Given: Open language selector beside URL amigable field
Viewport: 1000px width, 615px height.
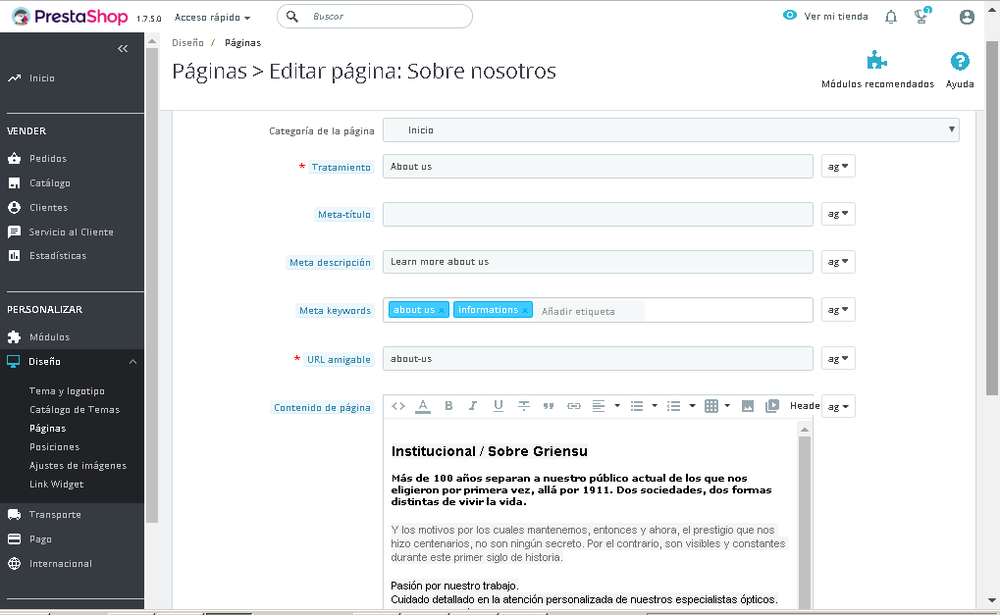Looking at the screenshot, I should tap(838, 359).
